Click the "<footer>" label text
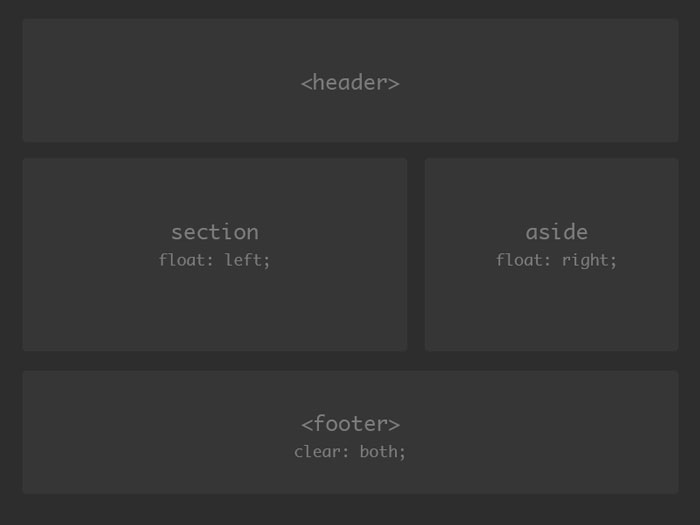 coord(350,424)
